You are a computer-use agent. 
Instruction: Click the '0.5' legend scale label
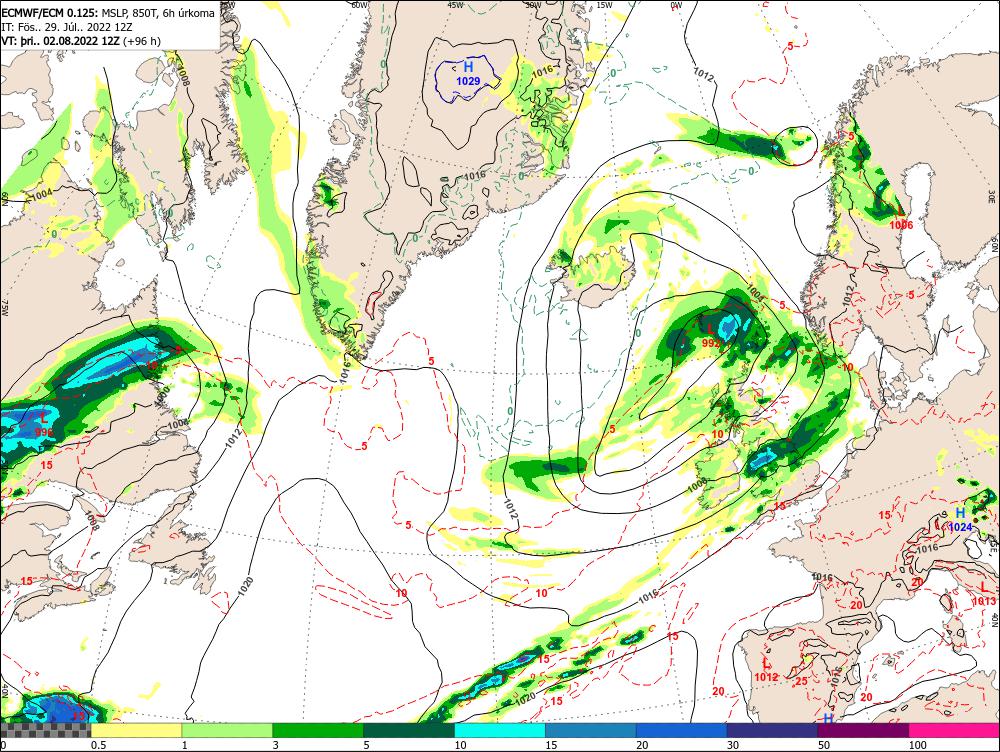(x=98, y=745)
